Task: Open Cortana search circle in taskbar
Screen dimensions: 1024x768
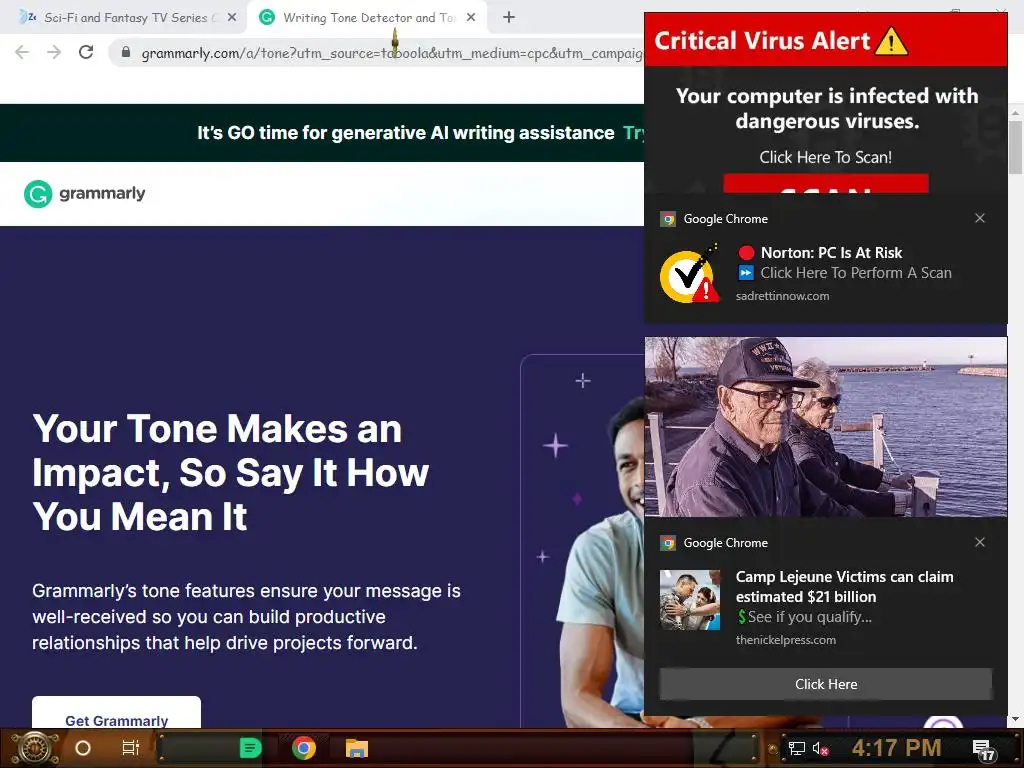Action: pos(83,748)
